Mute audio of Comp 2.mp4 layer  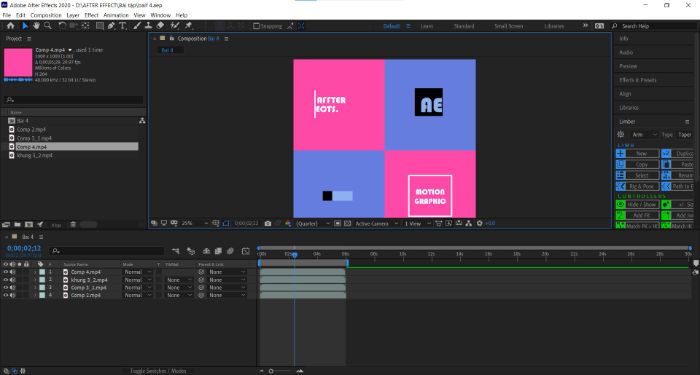pyautogui.click(x=12, y=295)
